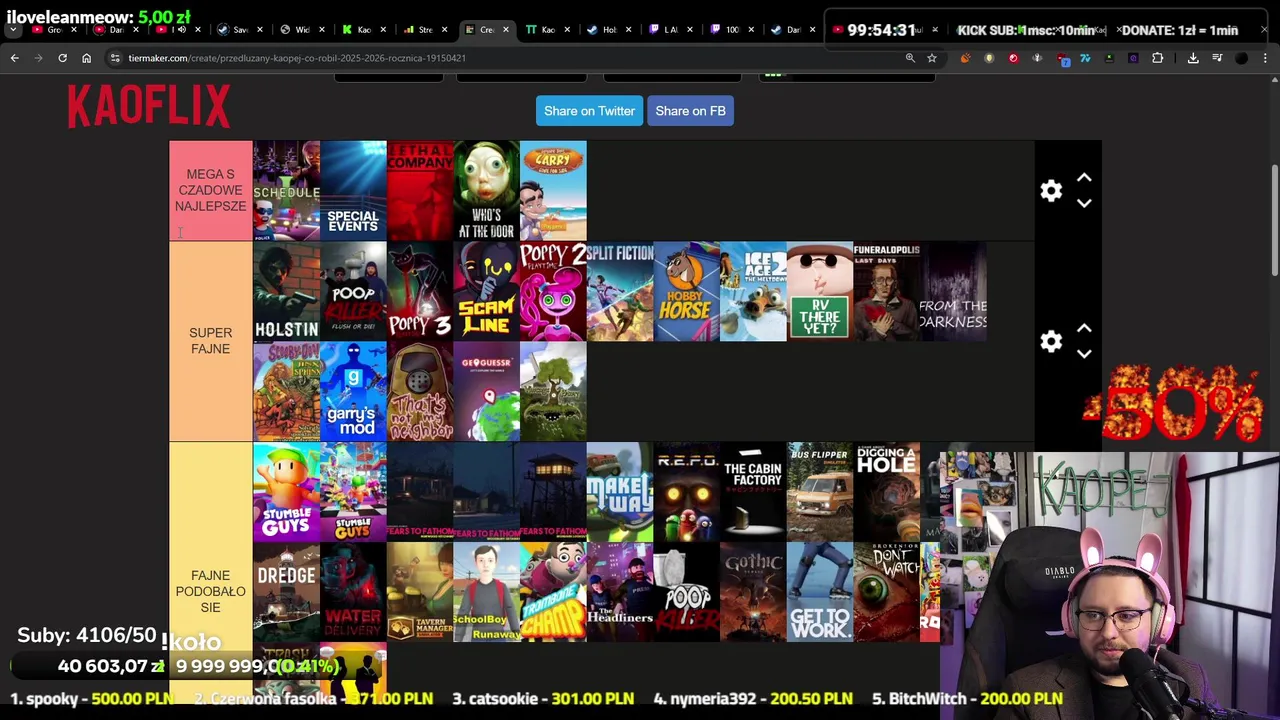Viewport: 1280px width, 720px height.
Task: Select the Bus Flipper thumbnail
Action: (820, 493)
